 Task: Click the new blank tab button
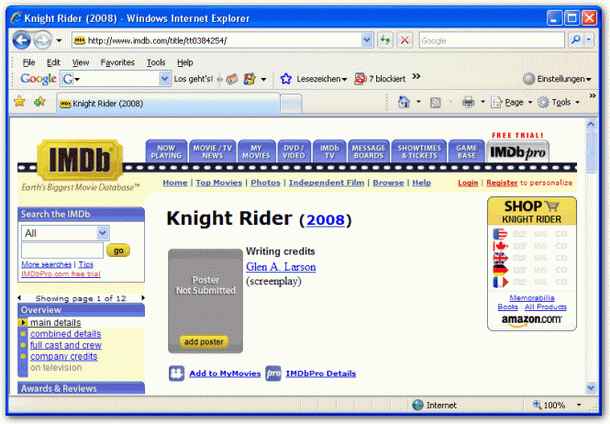pos(291,104)
